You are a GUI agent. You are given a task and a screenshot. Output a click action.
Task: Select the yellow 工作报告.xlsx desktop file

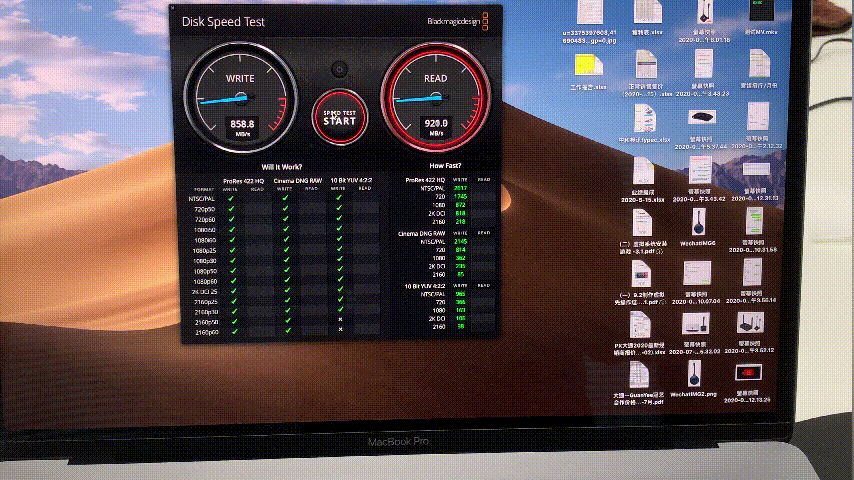coord(588,72)
